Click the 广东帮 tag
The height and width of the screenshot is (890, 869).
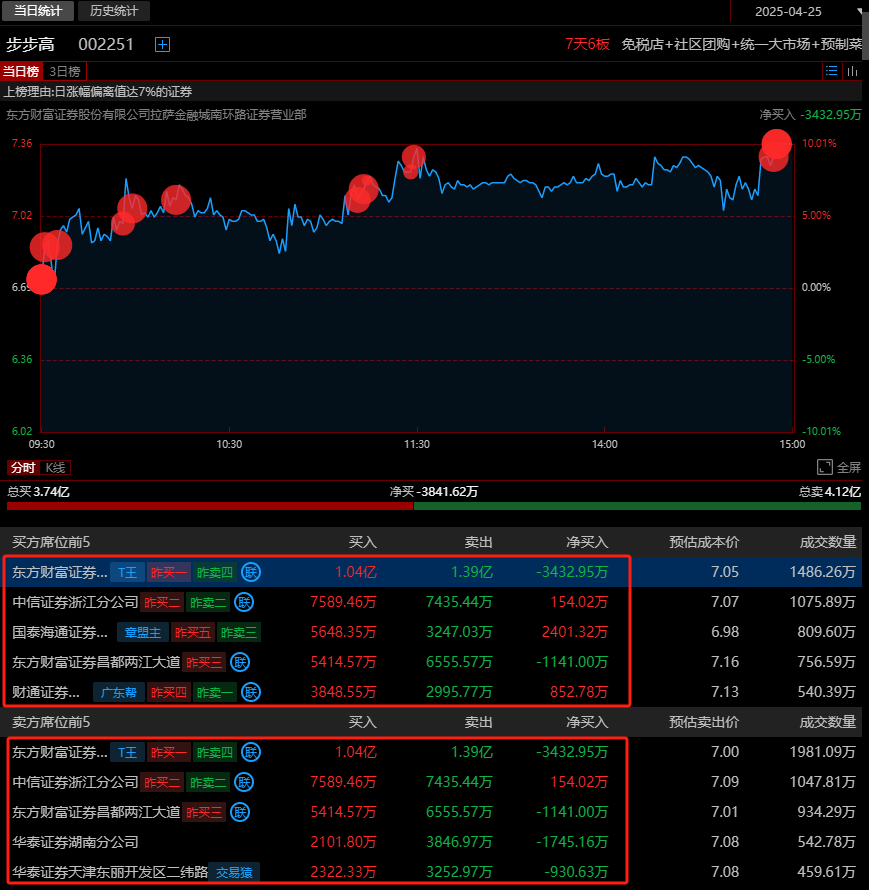[119, 692]
